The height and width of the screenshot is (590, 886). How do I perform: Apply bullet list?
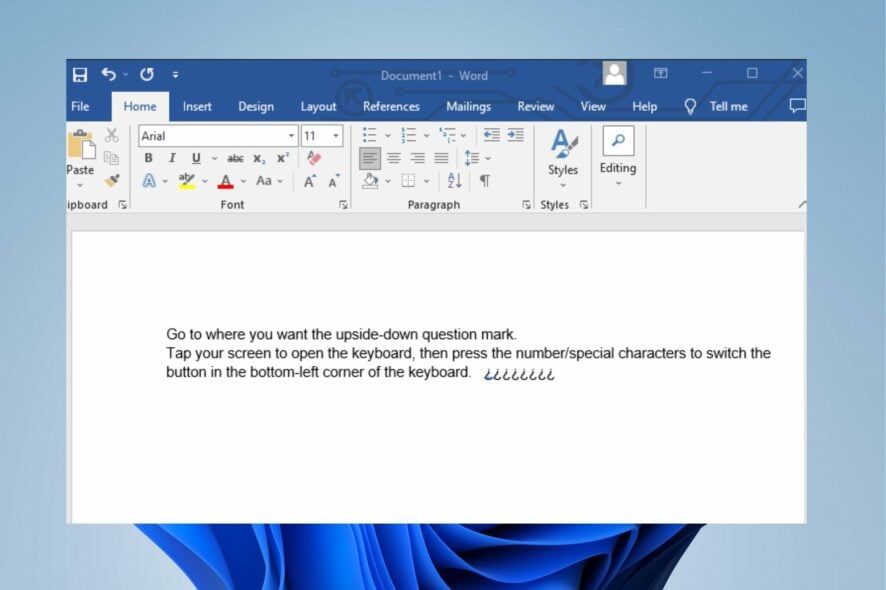(370, 135)
